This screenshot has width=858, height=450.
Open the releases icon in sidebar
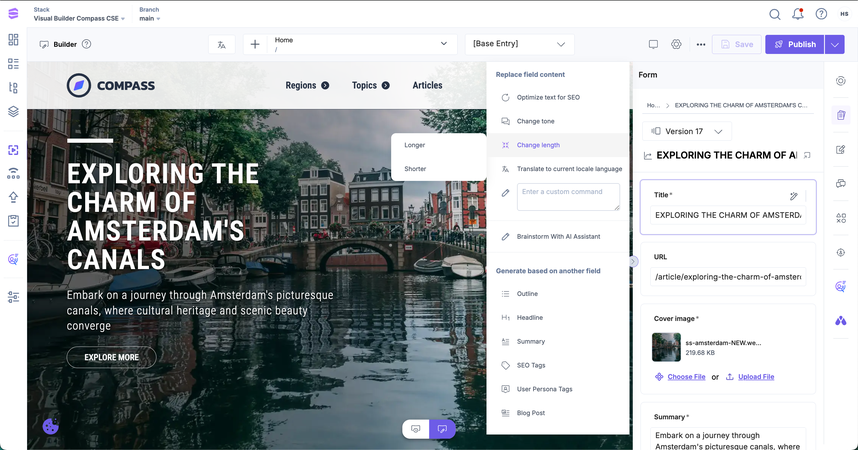pyautogui.click(x=13, y=174)
